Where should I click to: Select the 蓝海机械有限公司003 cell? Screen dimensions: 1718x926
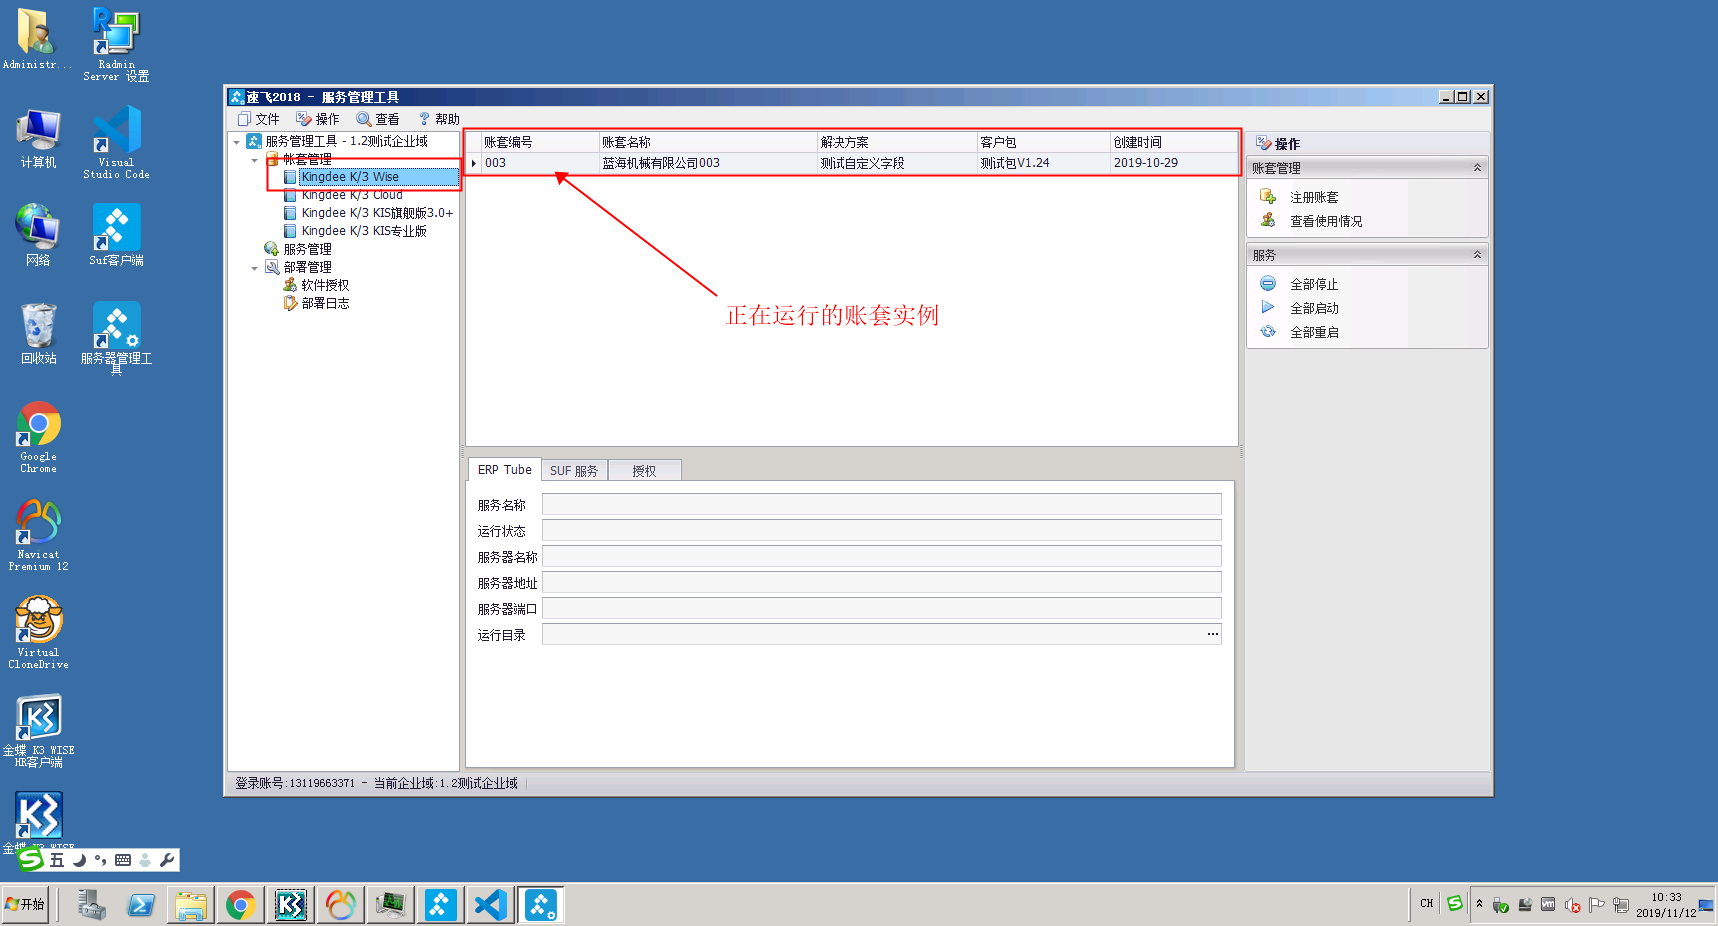pyautogui.click(x=708, y=163)
